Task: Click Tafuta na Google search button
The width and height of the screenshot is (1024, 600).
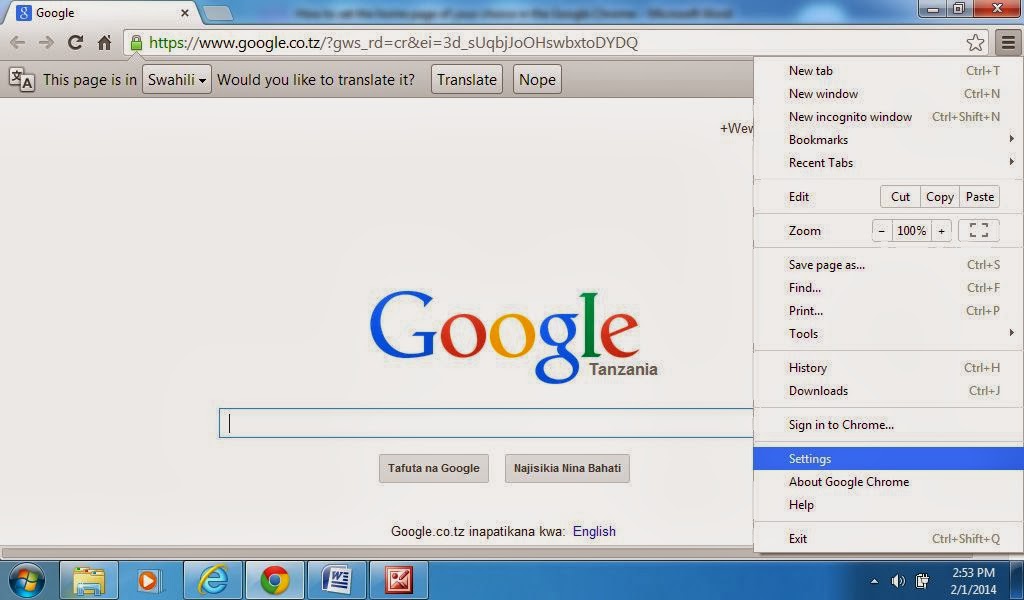Action: [x=434, y=468]
